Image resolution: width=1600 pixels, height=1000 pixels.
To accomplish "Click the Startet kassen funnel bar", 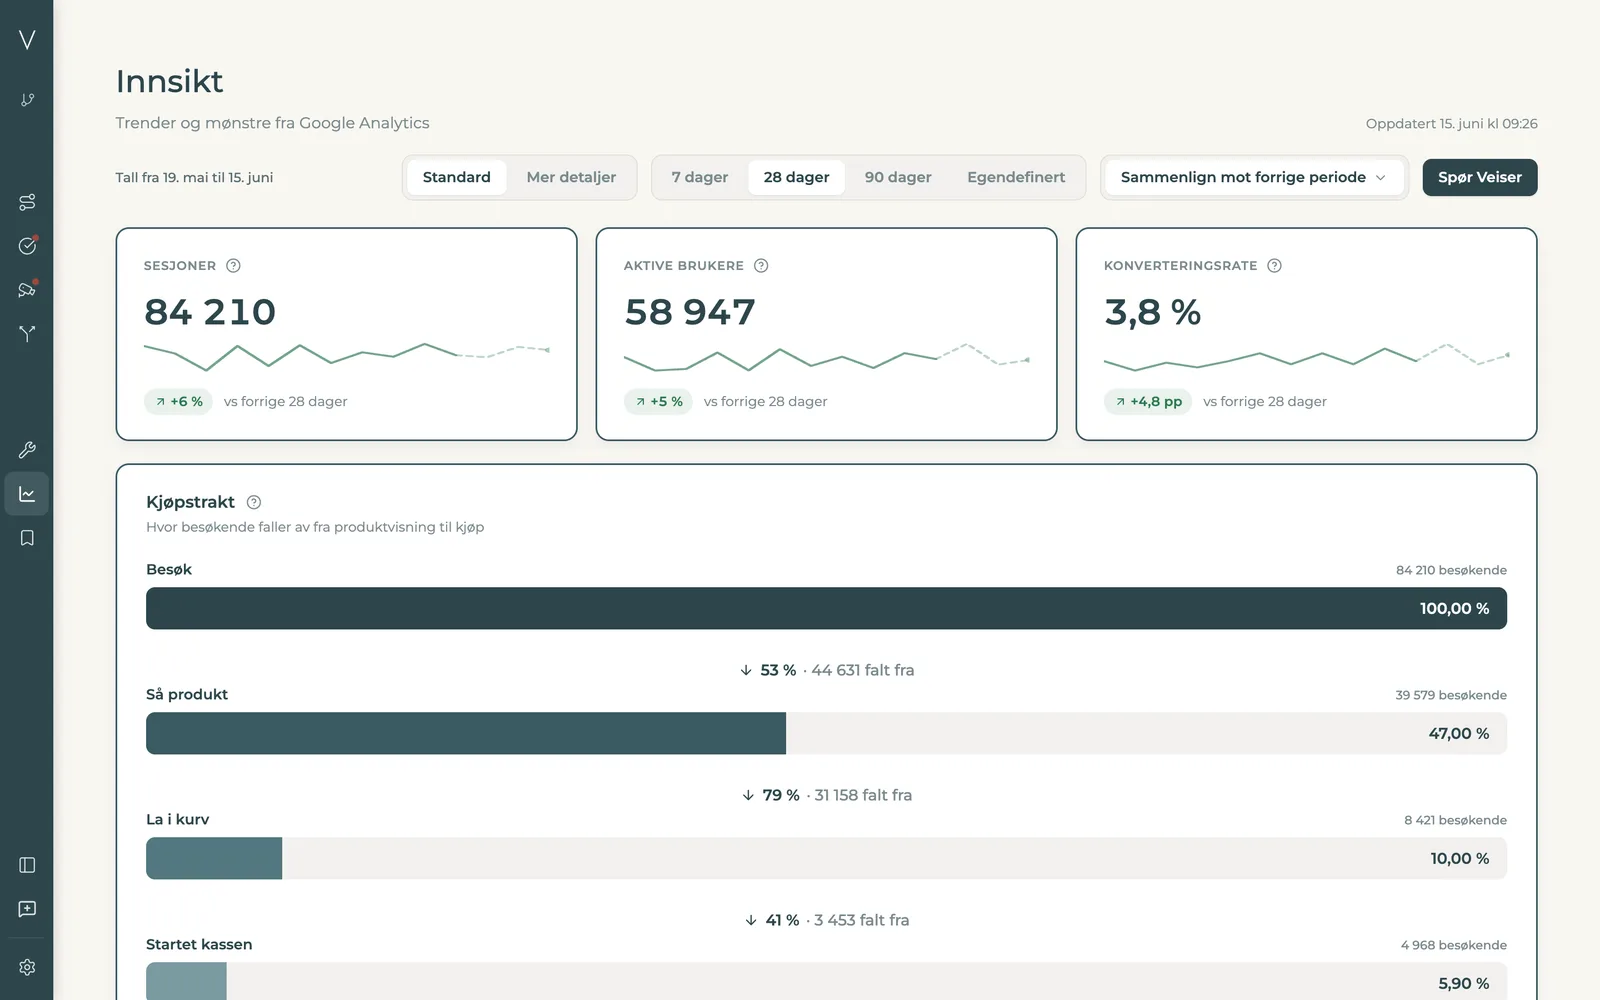I will (x=826, y=981).
